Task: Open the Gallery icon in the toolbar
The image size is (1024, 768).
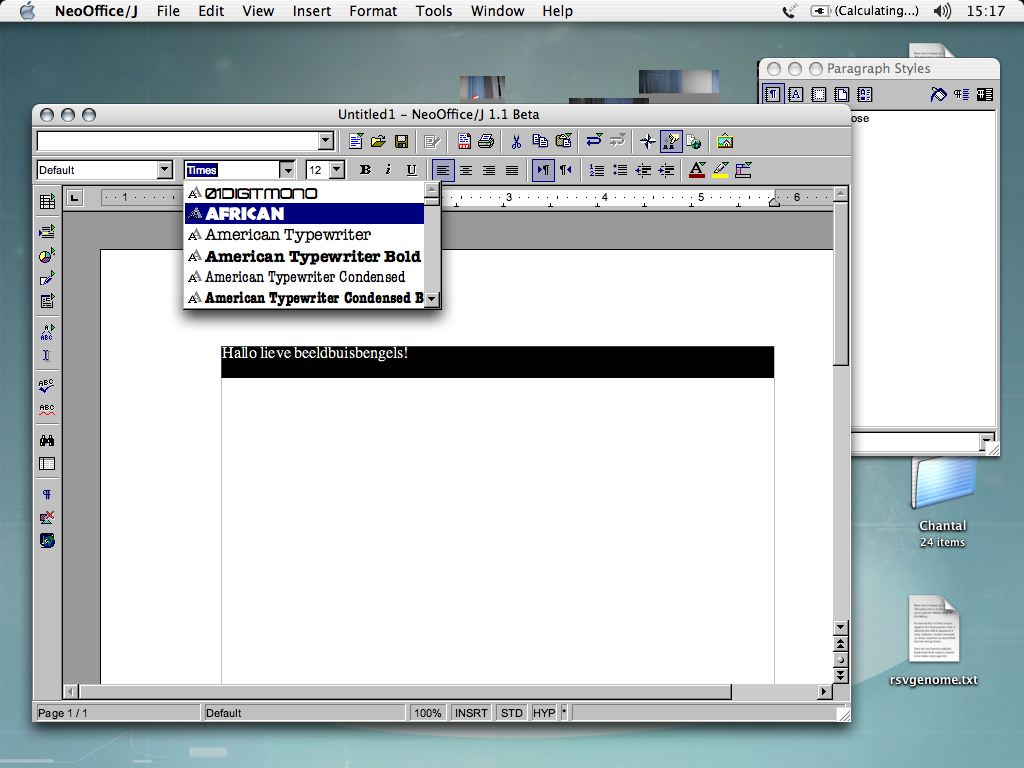Action: 725,141
